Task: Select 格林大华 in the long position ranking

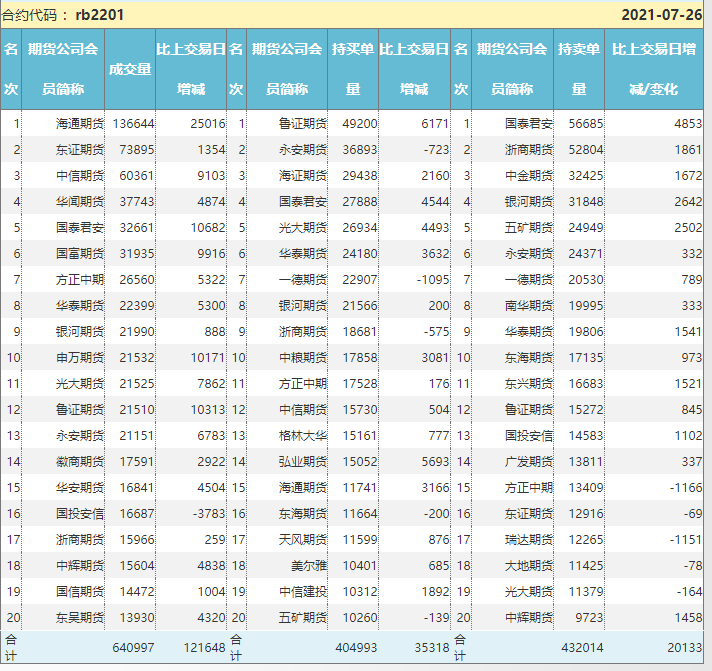Action: click(303, 436)
